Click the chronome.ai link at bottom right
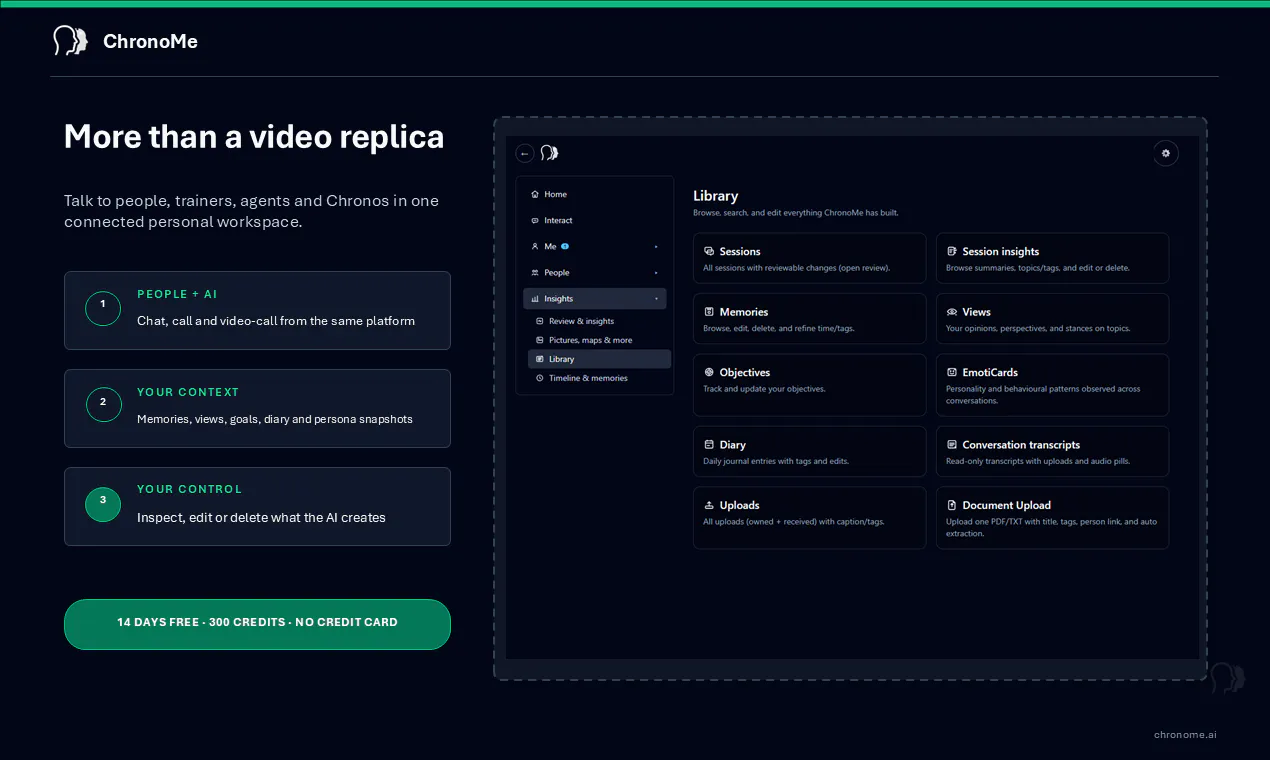 pyautogui.click(x=1185, y=734)
